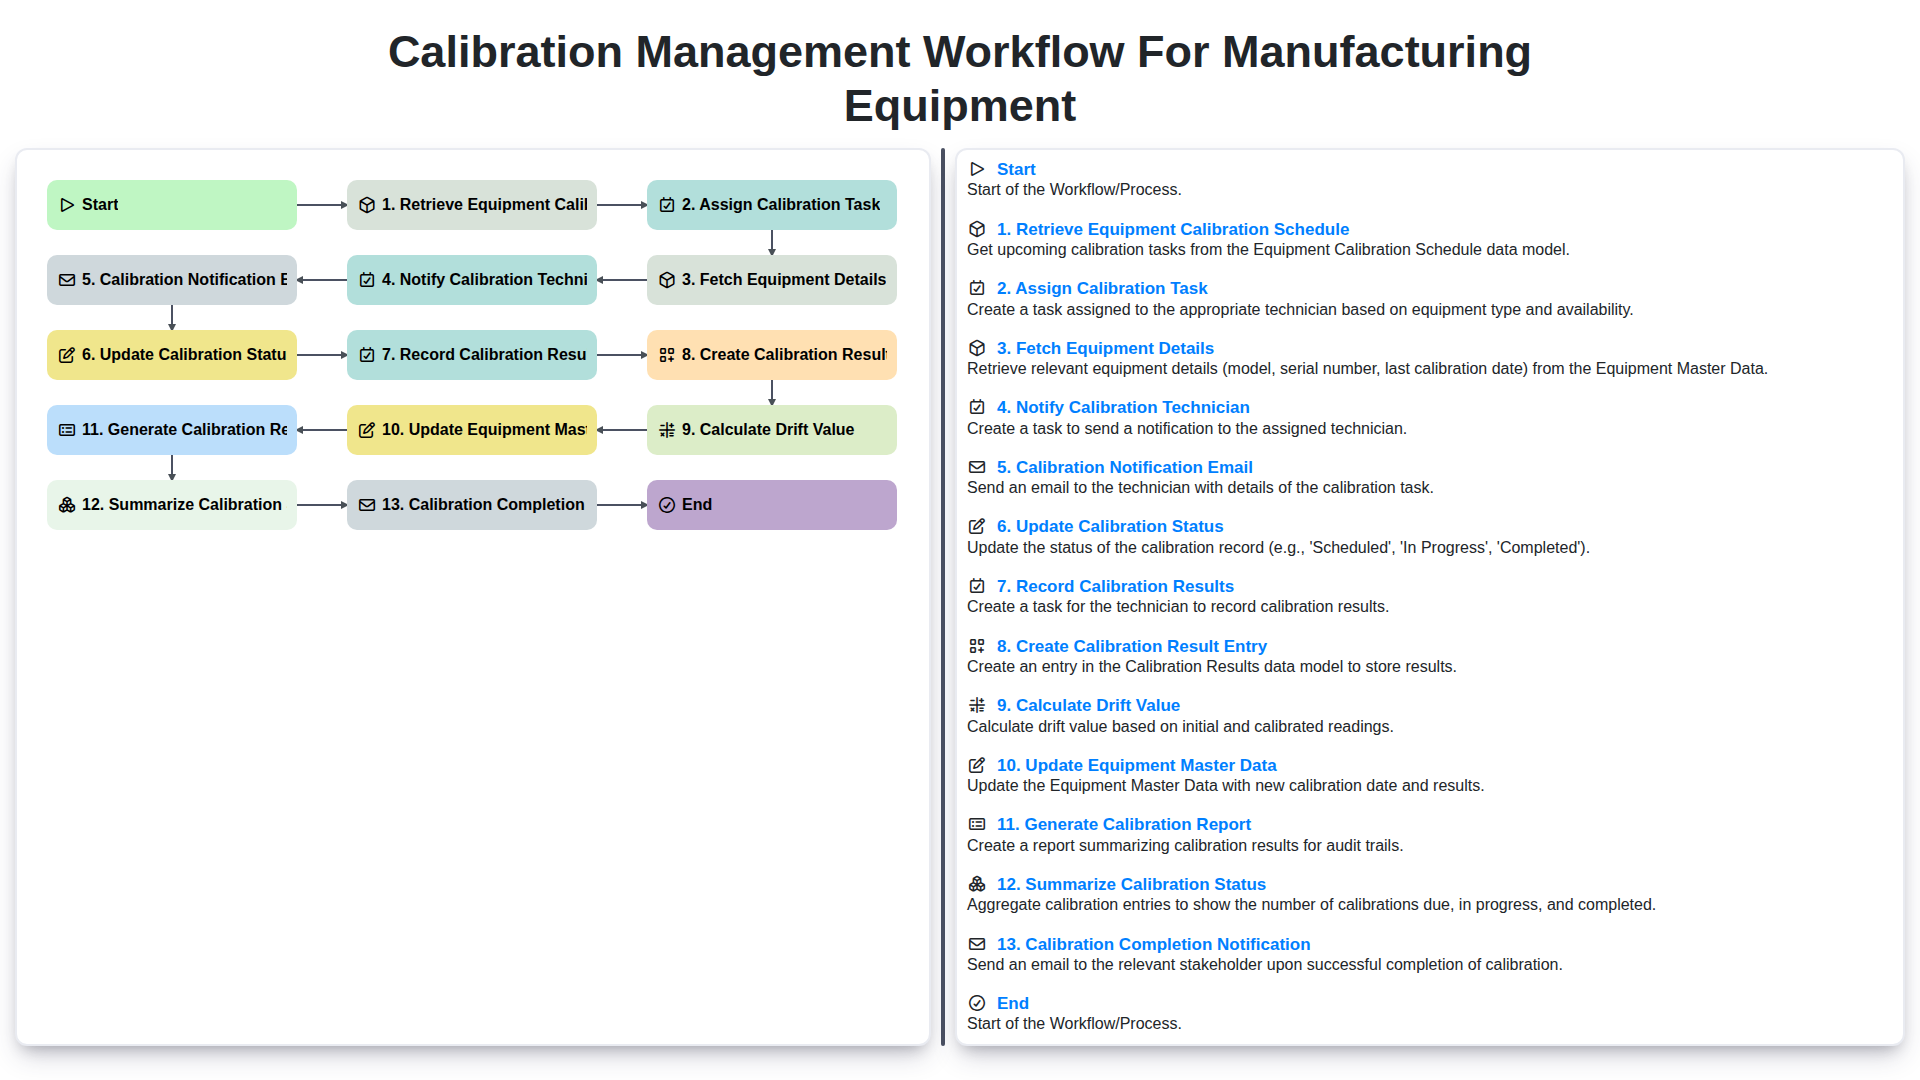
Task: Select the '10. Update Equipment Master Data' node
Action: tap(471, 429)
